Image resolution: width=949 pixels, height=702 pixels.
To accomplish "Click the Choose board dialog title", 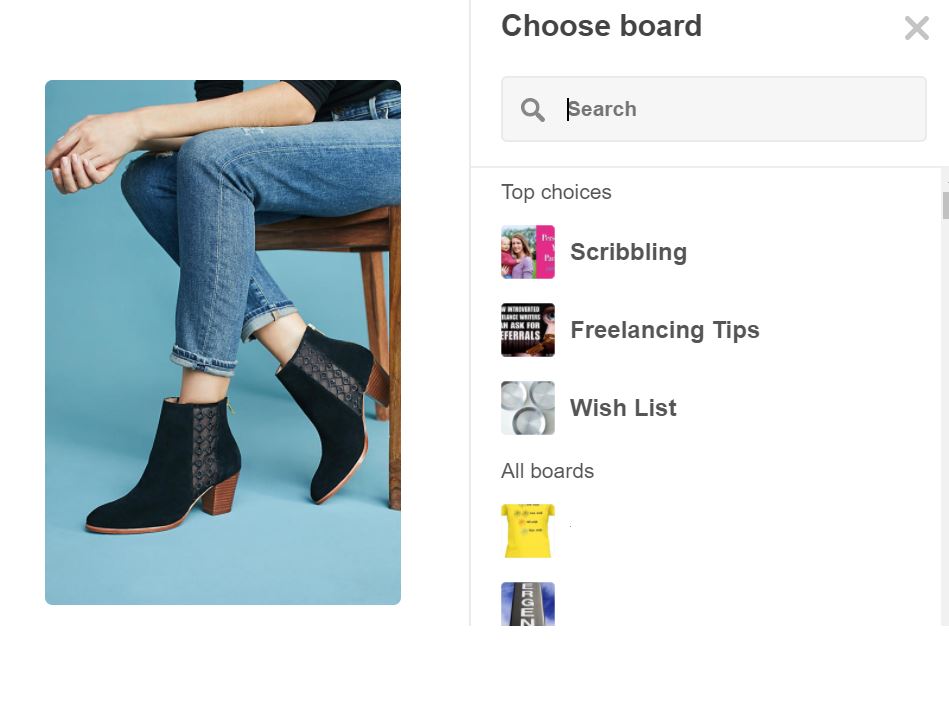I will (601, 26).
